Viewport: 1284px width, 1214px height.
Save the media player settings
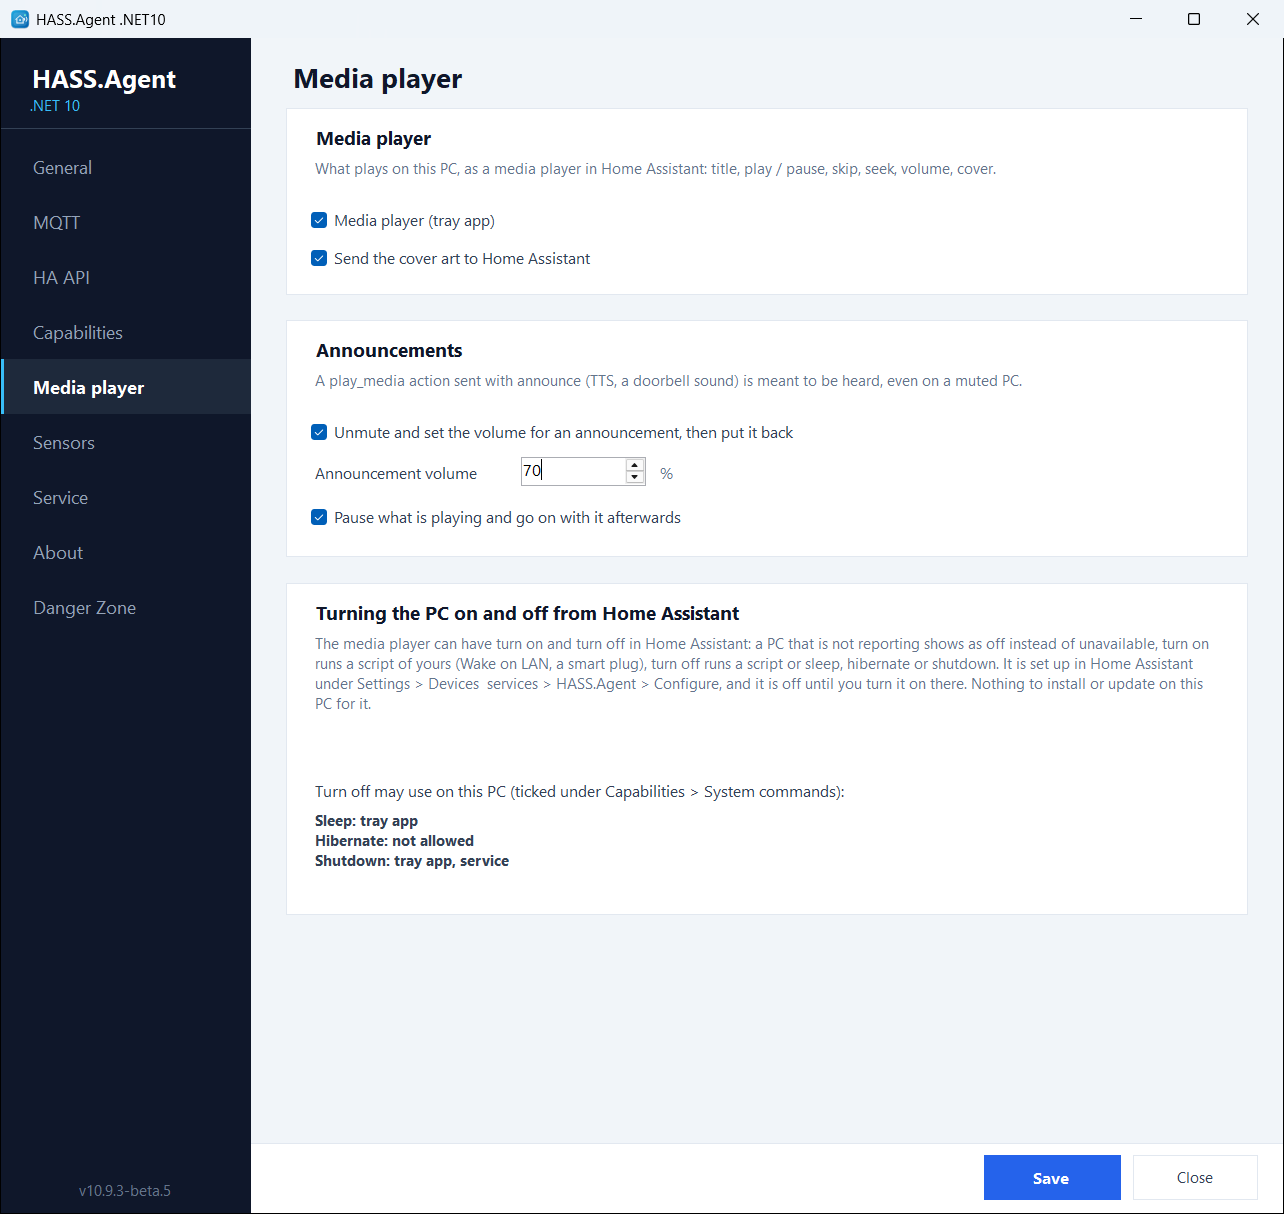click(1052, 1178)
